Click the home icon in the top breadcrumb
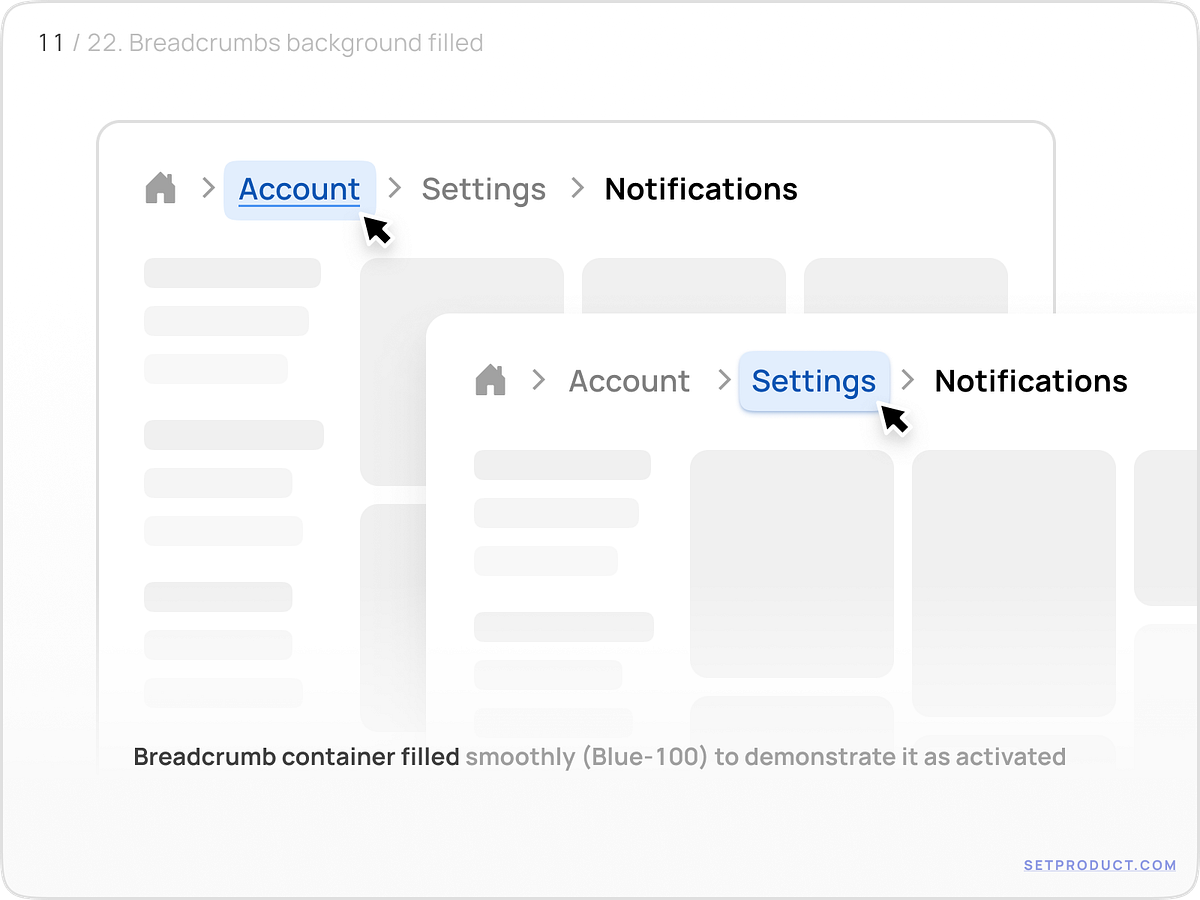 [160, 188]
